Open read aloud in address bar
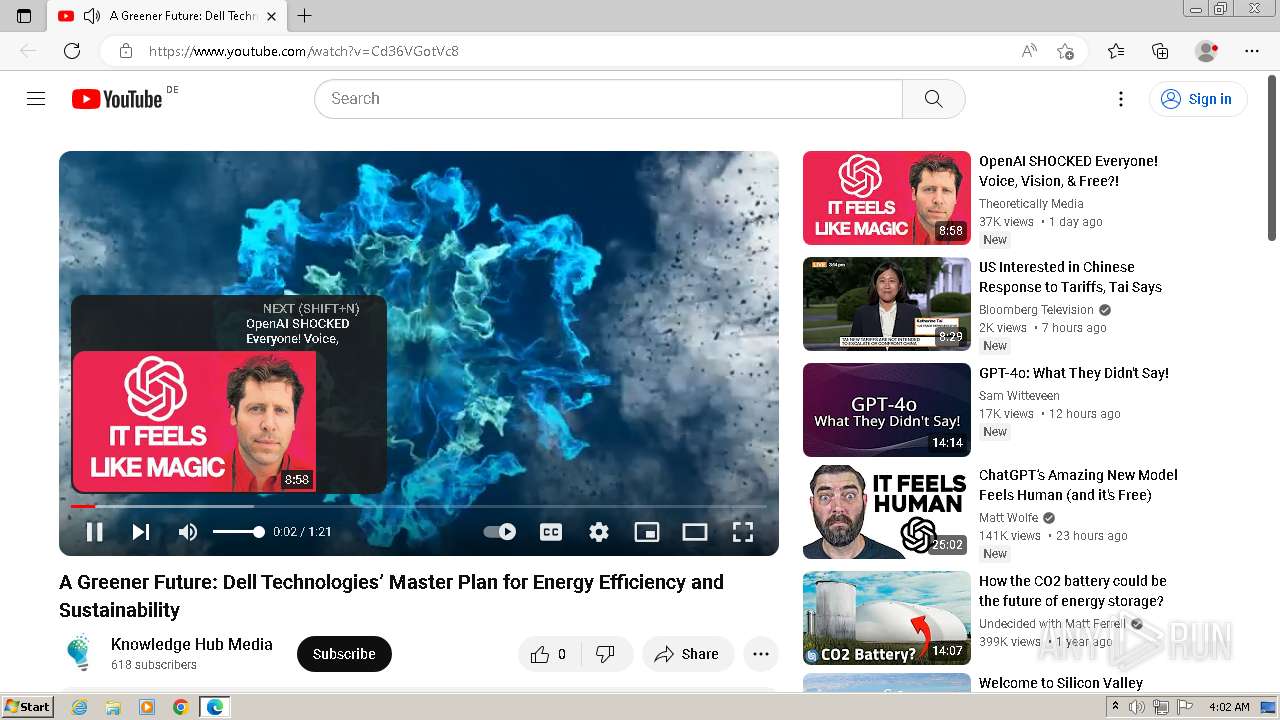The height and width of the screenshot is (720, 1280). click(x=1029, y=51)
